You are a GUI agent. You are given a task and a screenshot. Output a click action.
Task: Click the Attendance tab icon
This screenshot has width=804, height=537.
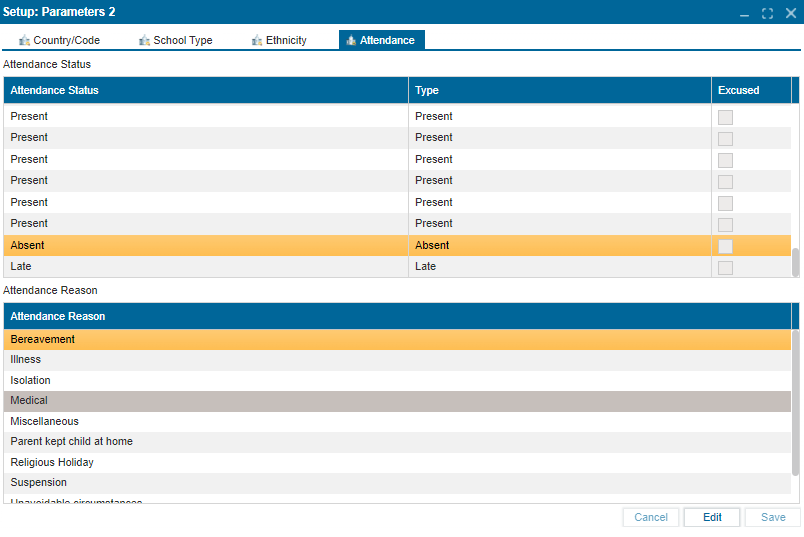point(351,40)
